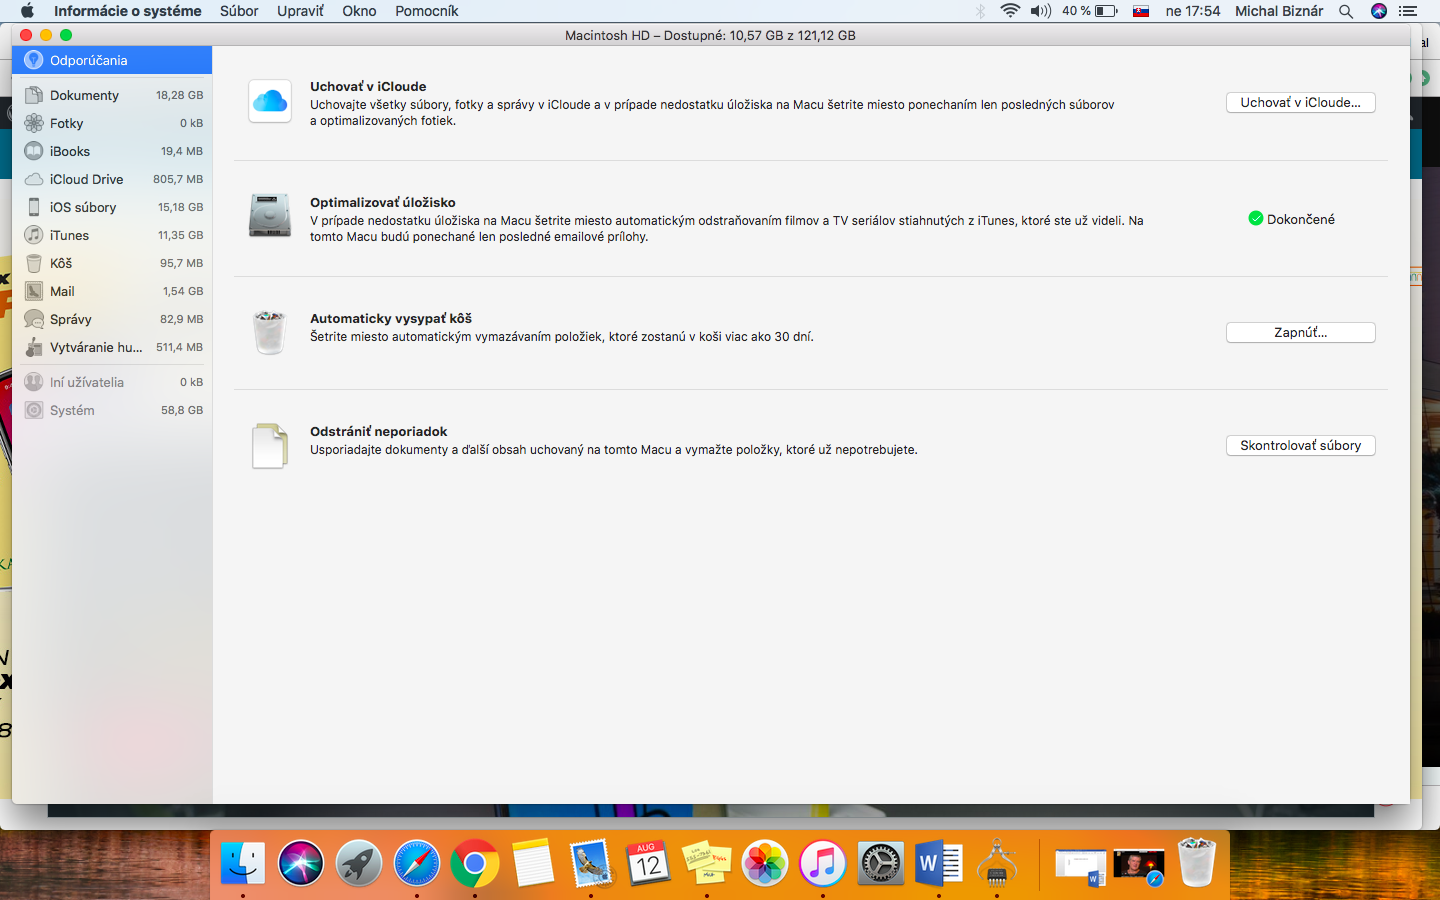Screen dimensions: 1440x900
Task: Click the document icon beside Odstrániť neporiadok
Action: pos(270,446)
